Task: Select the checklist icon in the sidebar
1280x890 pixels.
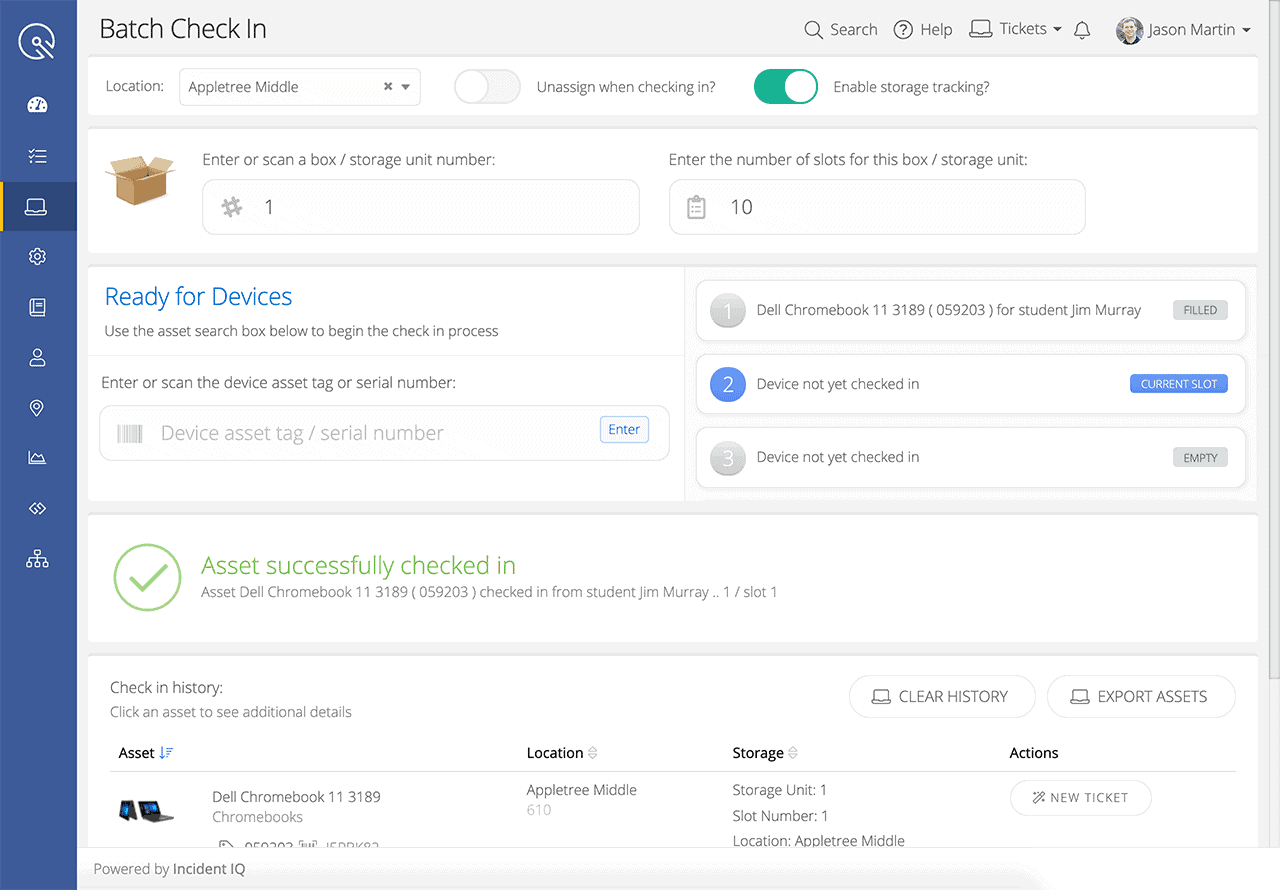Action: point(37,155)
